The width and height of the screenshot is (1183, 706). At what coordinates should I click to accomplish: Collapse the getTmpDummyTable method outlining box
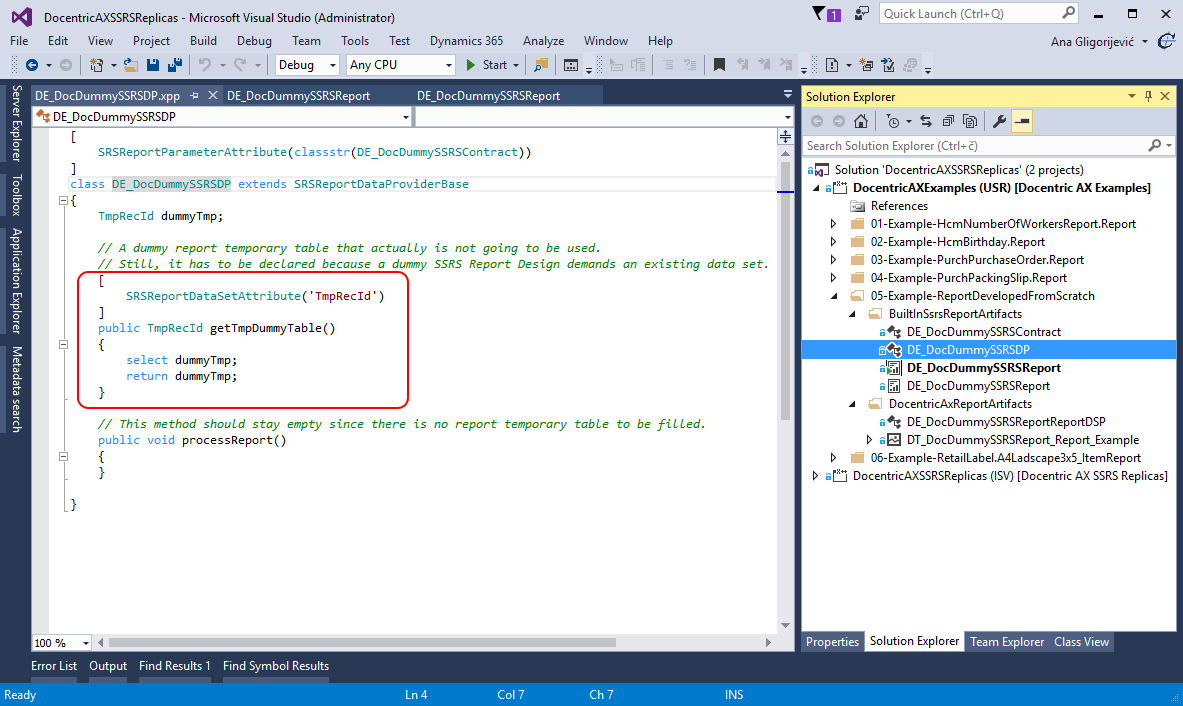[63, 344]
